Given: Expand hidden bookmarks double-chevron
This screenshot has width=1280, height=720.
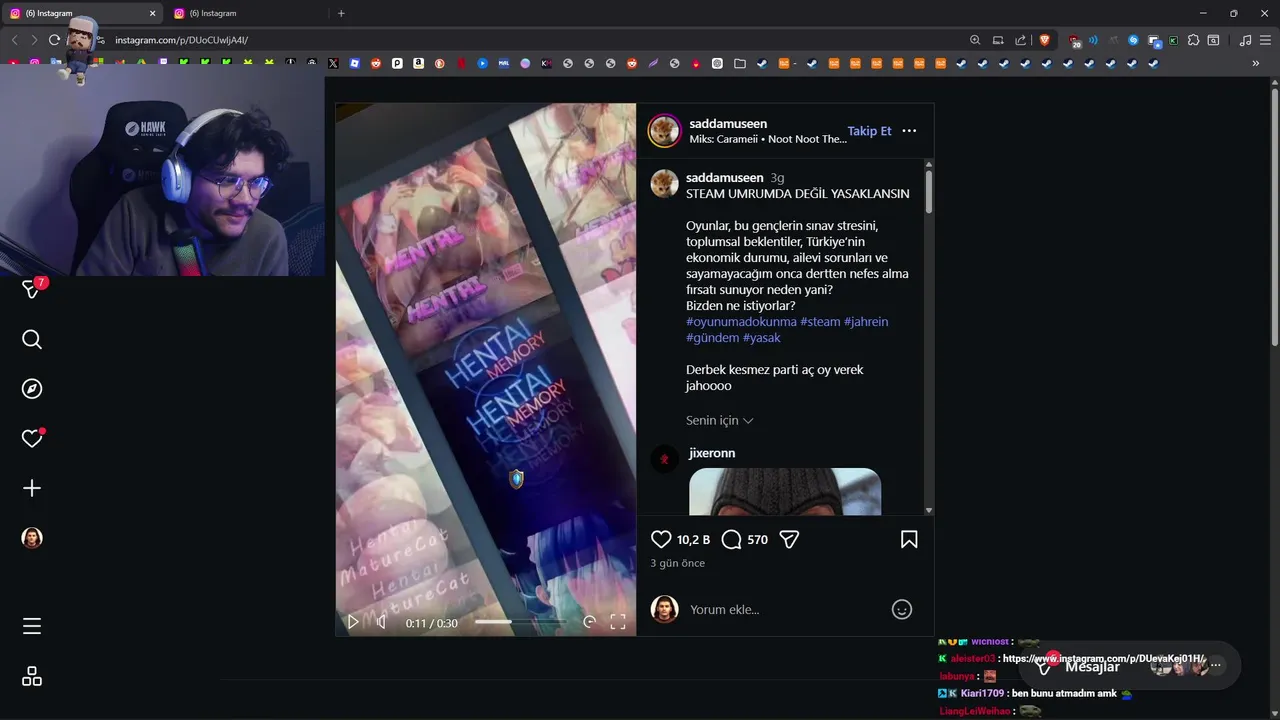Looking at the screenshot, I should point(1256,63).
